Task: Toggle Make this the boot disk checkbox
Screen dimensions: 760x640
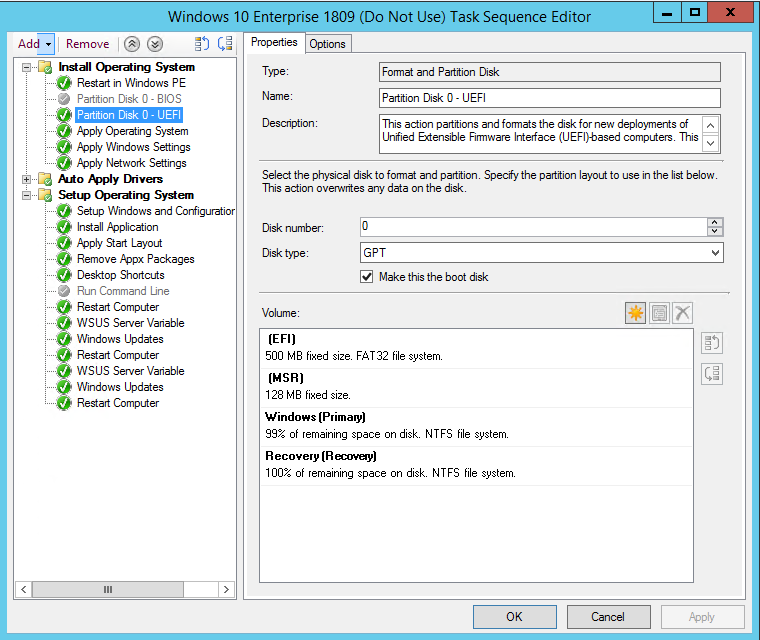Action: [366, 277]
